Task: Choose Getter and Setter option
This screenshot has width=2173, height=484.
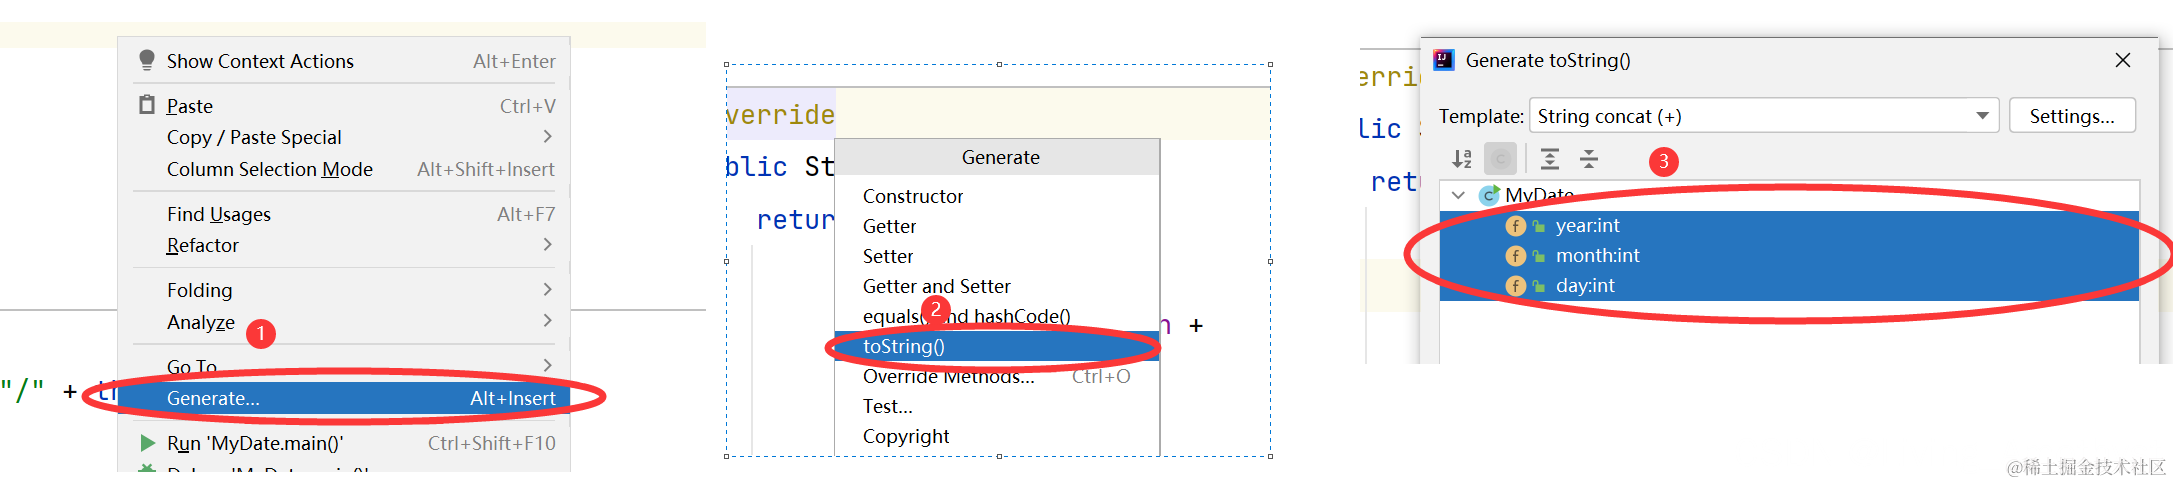Action: click(x=936, y=286)
